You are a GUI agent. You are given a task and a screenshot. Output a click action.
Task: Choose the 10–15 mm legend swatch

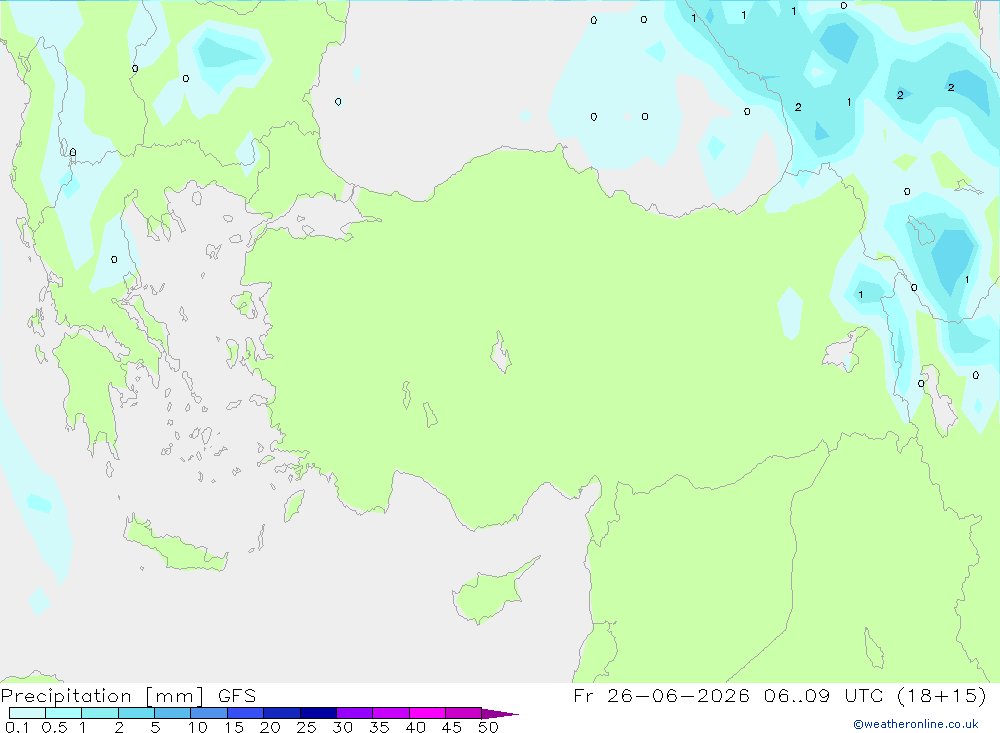pos(209,713)
